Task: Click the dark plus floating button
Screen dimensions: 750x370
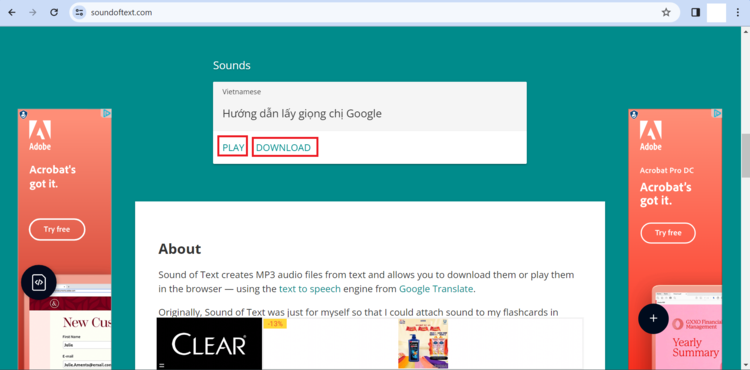Action: [653, 318]
